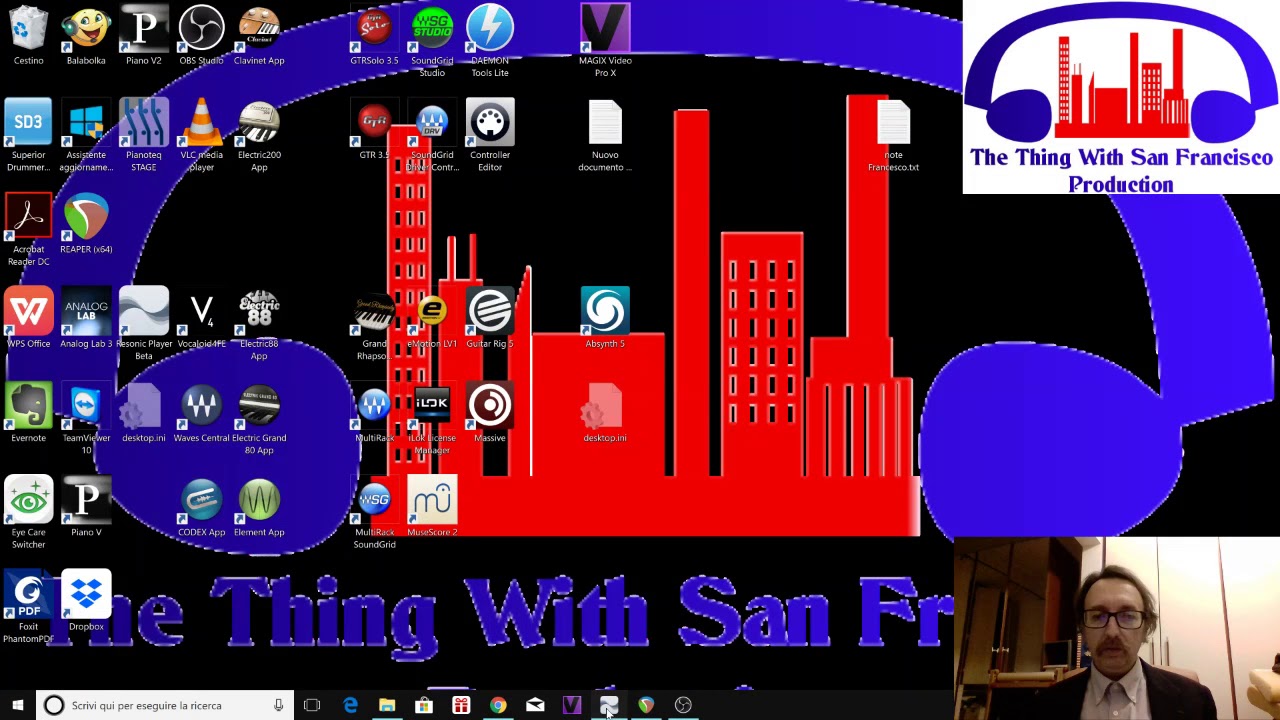Open OBS Studio from the taskbar
Image resolution: width=1280 pixels, height=720 pixels.
(x=683, y=705)
